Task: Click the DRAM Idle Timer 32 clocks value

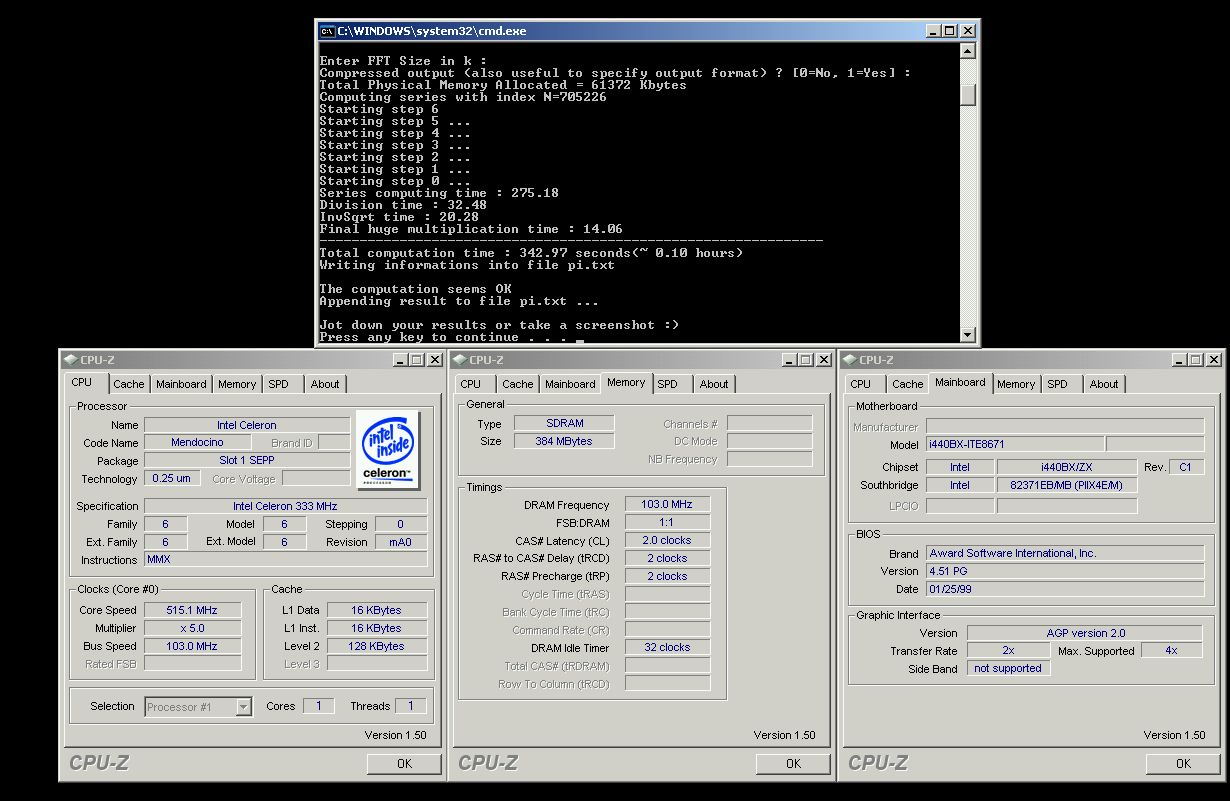Action: point(667,647)
